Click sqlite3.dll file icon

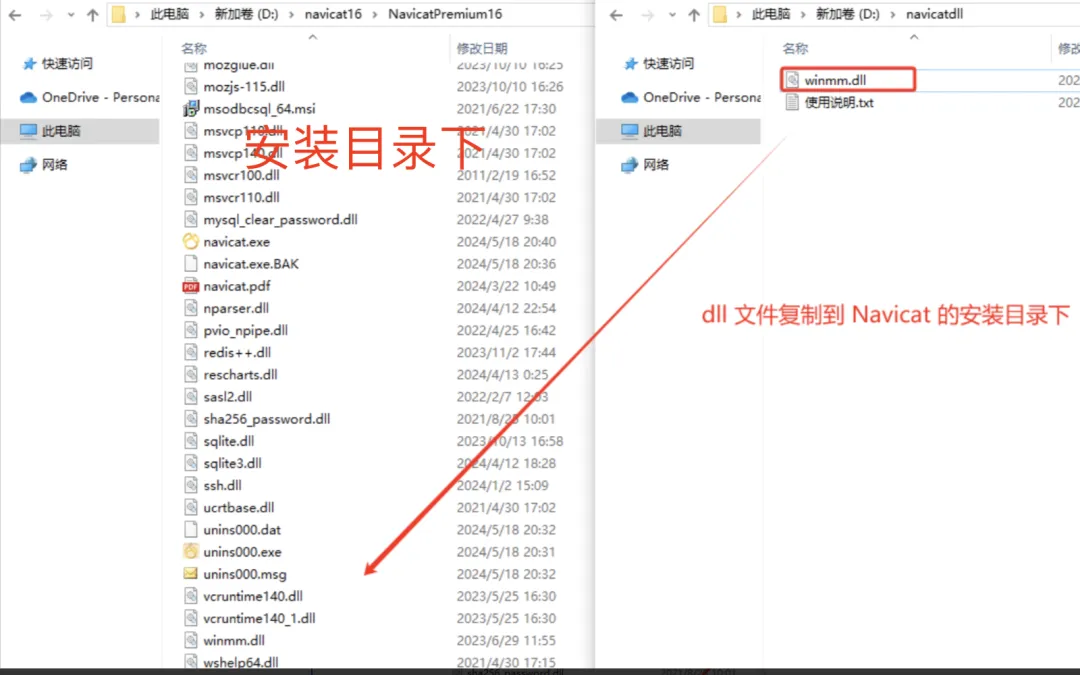coord(191,464)
